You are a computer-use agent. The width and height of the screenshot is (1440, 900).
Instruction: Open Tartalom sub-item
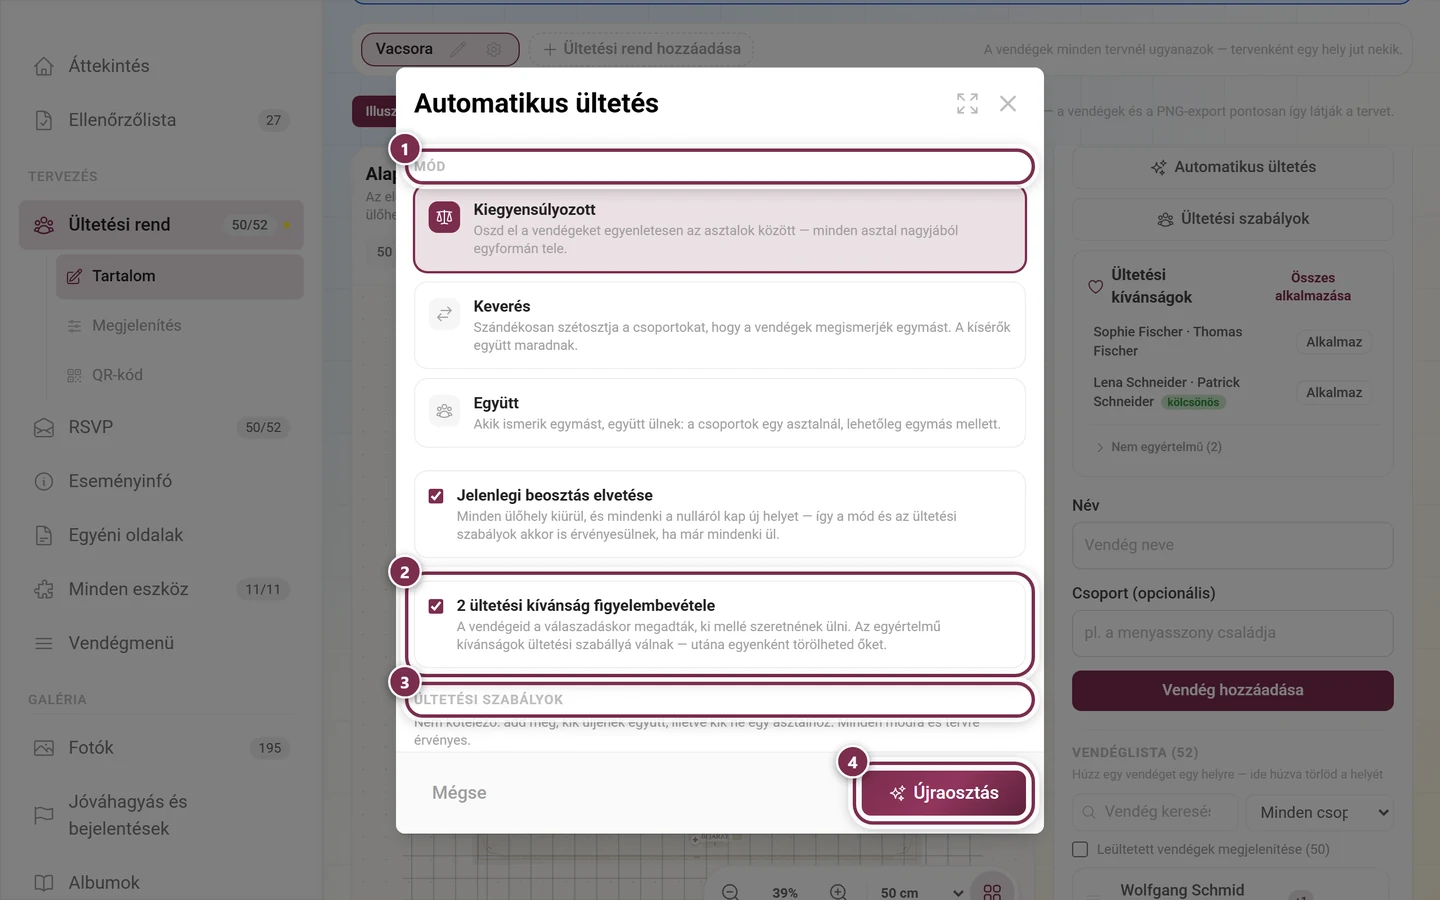click(180, 276)
